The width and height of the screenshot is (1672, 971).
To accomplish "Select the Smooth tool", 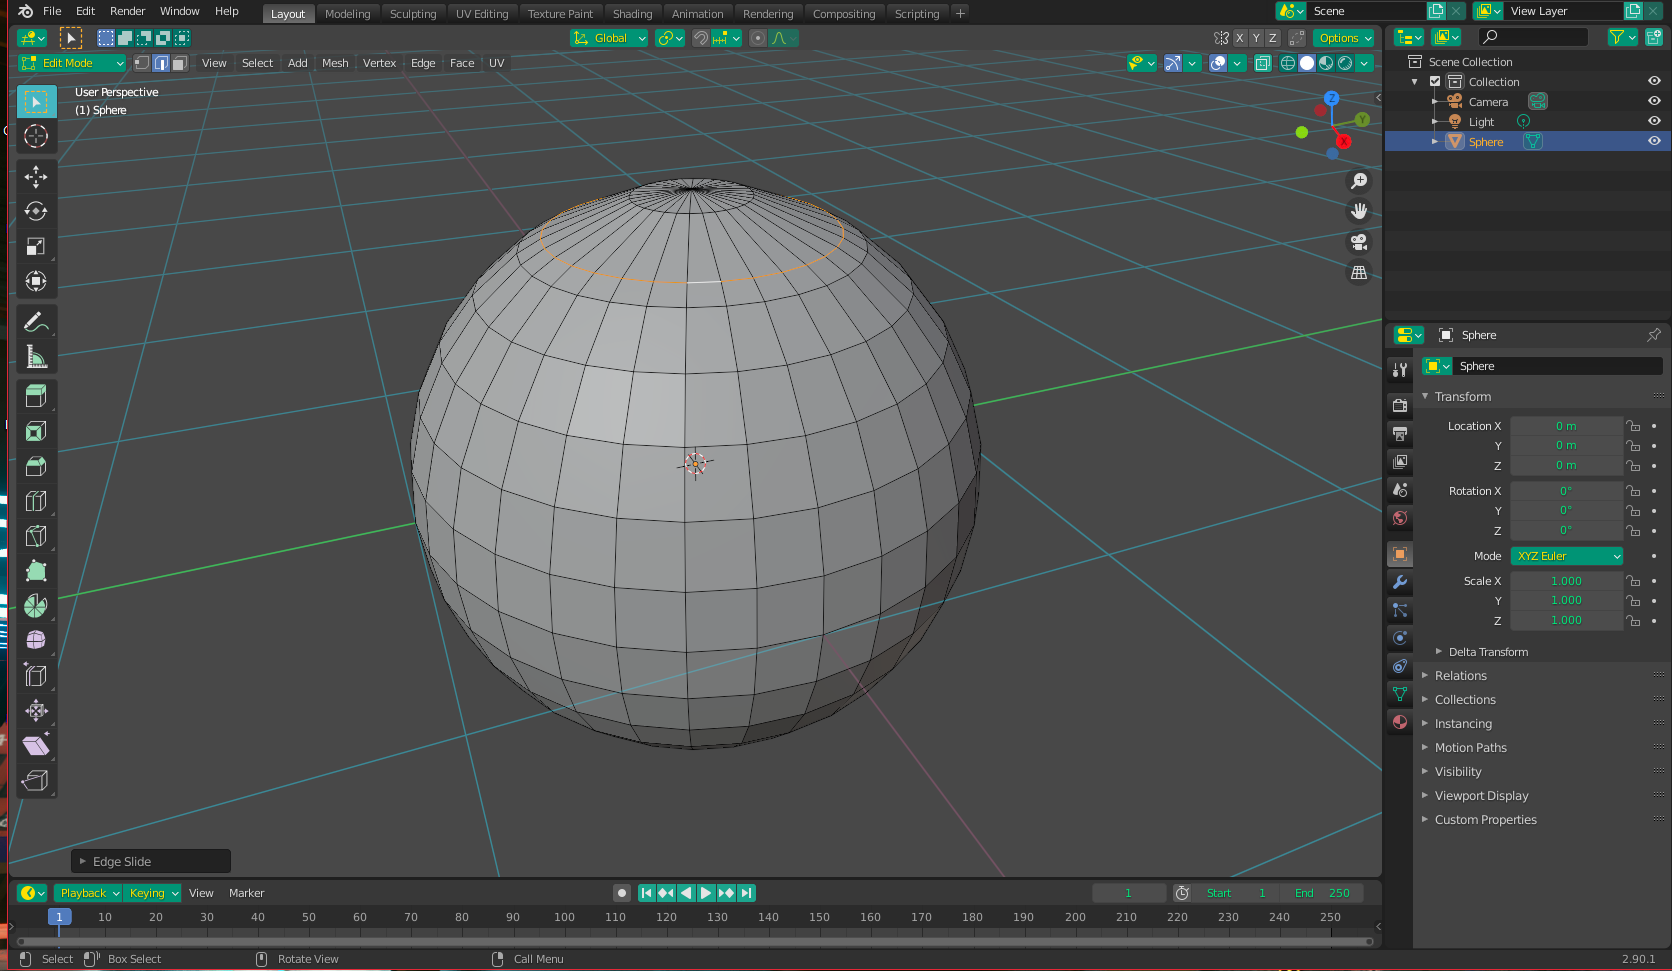I will pos(36,640).
